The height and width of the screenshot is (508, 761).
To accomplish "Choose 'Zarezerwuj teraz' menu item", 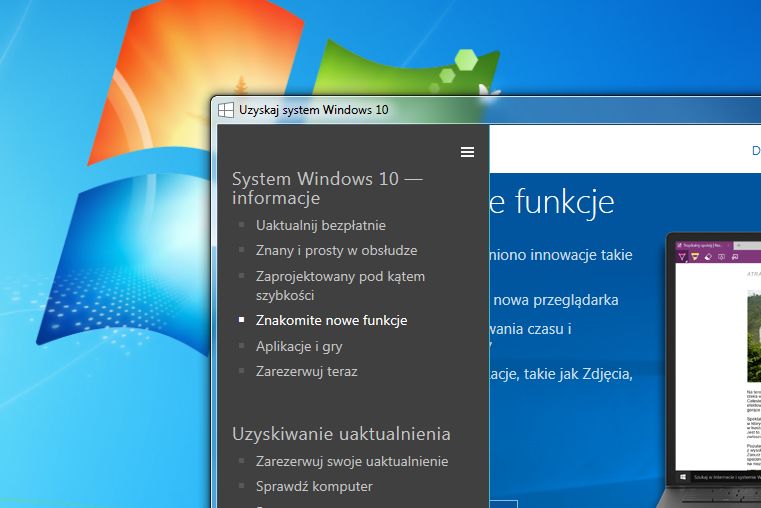I will tap(306, 372).
